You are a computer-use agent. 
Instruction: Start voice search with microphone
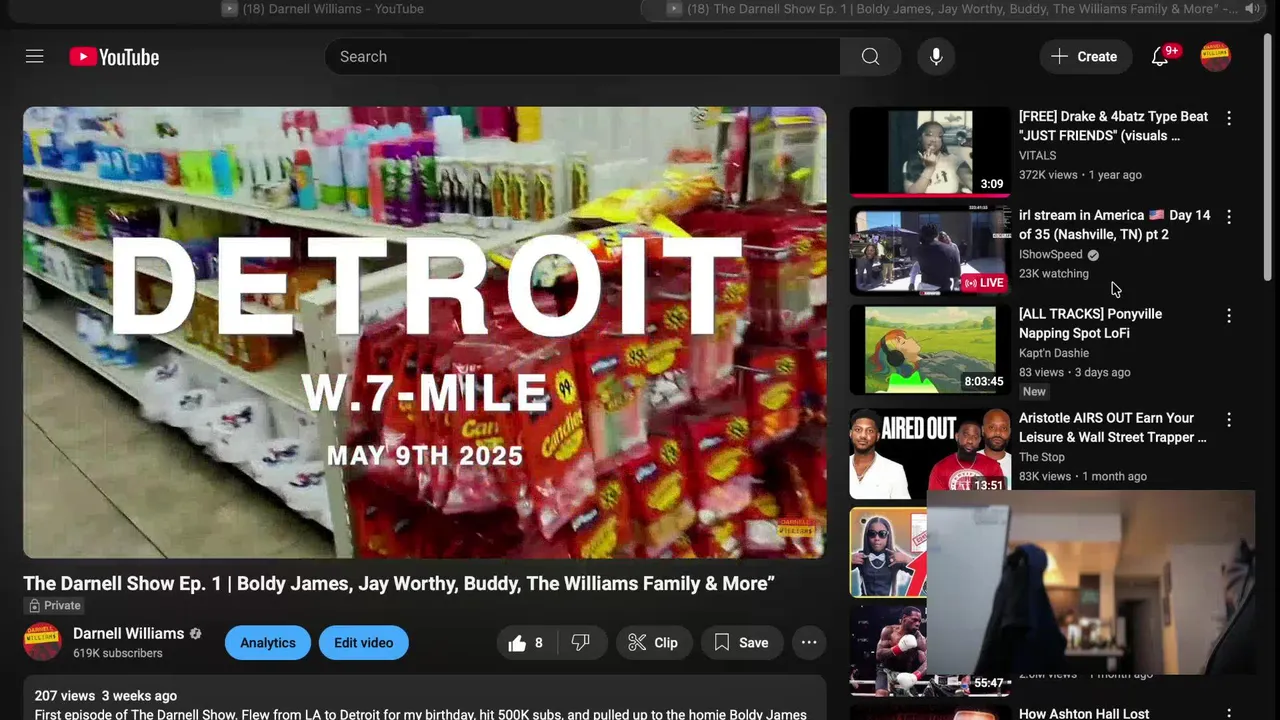click(936, 57)
